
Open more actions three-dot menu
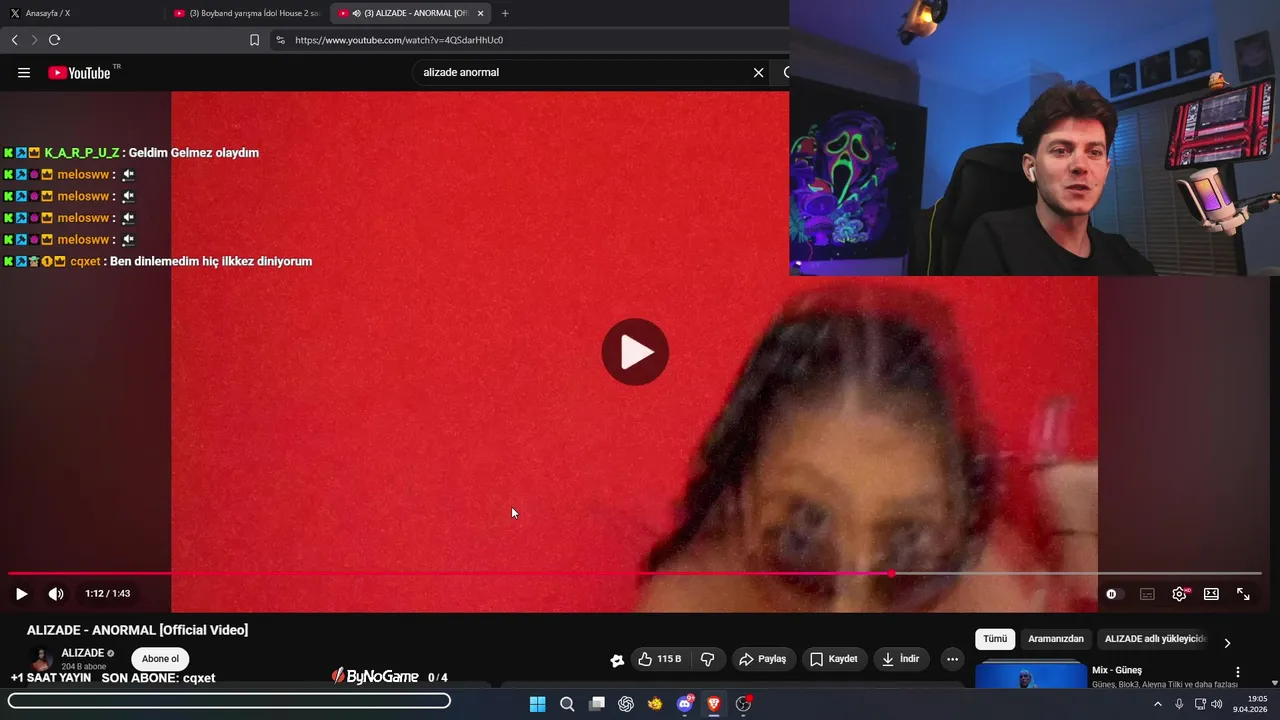click(952, 659)
